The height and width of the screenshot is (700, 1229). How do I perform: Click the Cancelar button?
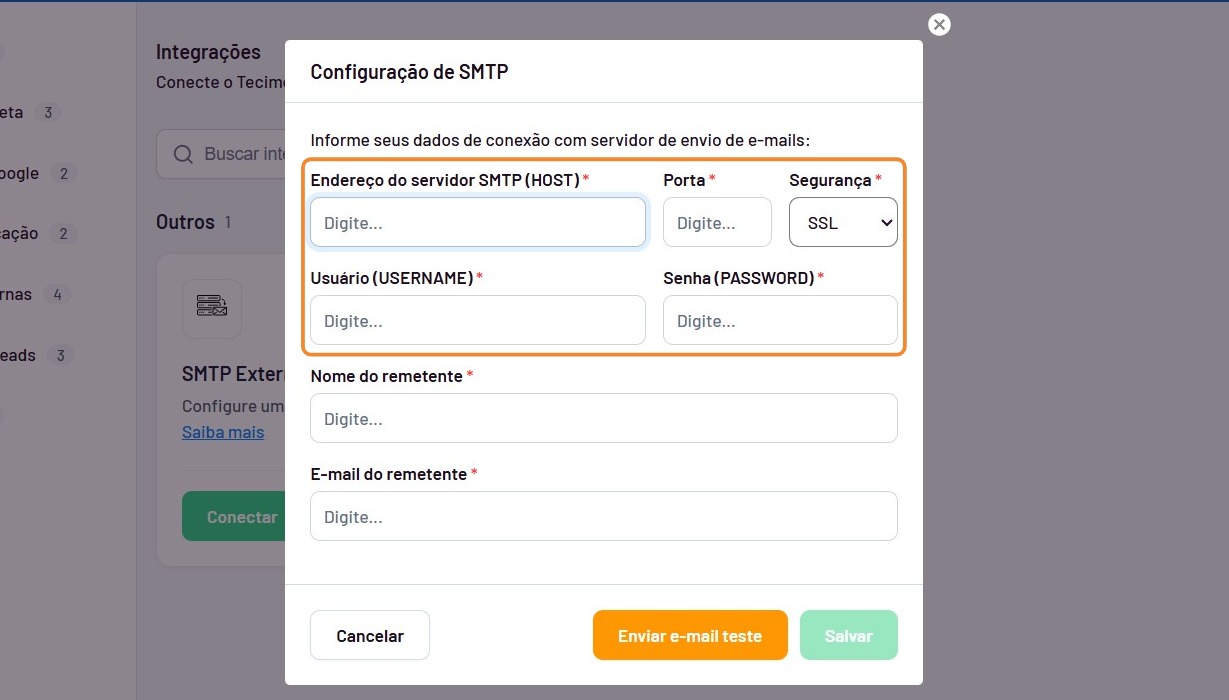[x=370, y=635]
